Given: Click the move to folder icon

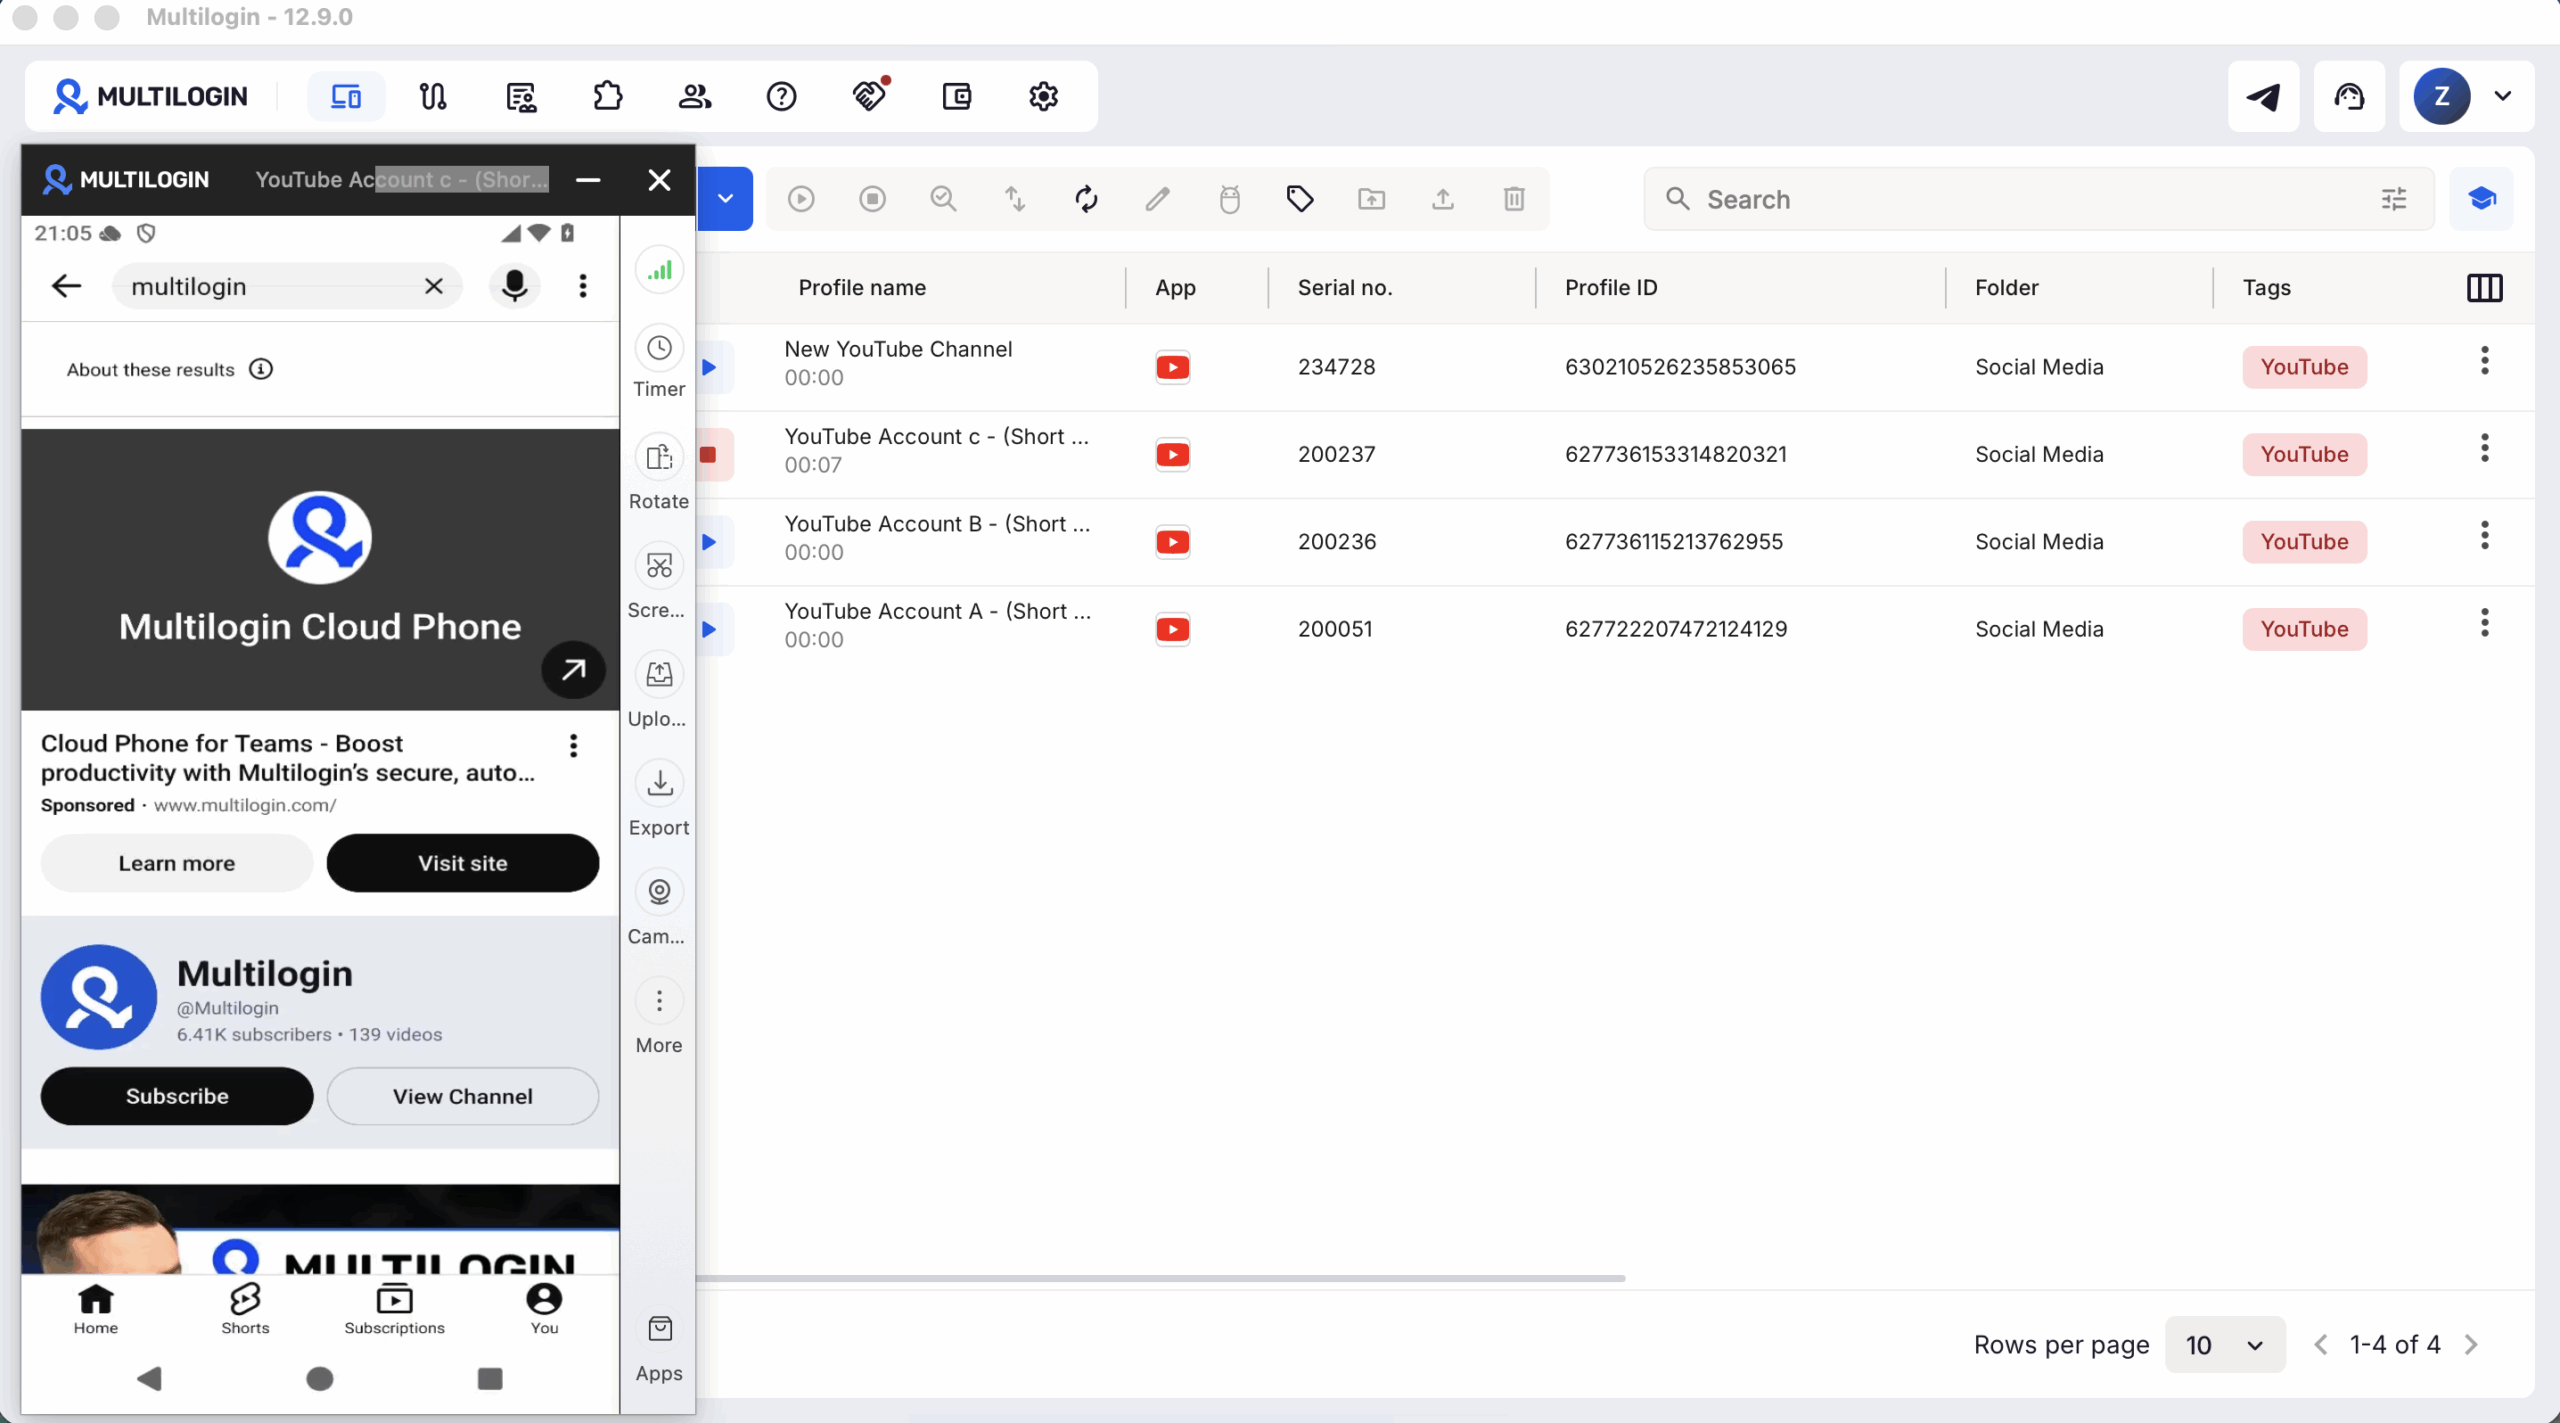Looking at the screenshot, I should click(1371, 199).
